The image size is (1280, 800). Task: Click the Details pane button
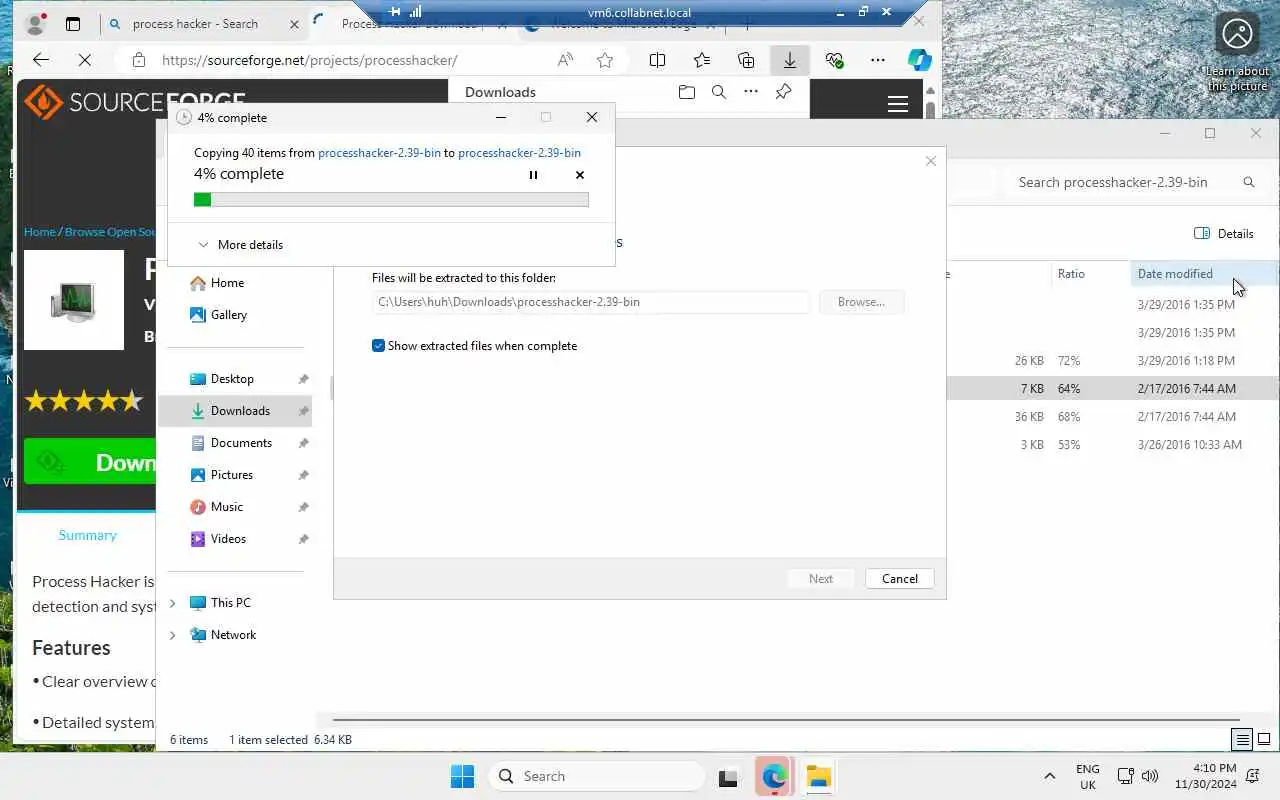point(1224,233)
